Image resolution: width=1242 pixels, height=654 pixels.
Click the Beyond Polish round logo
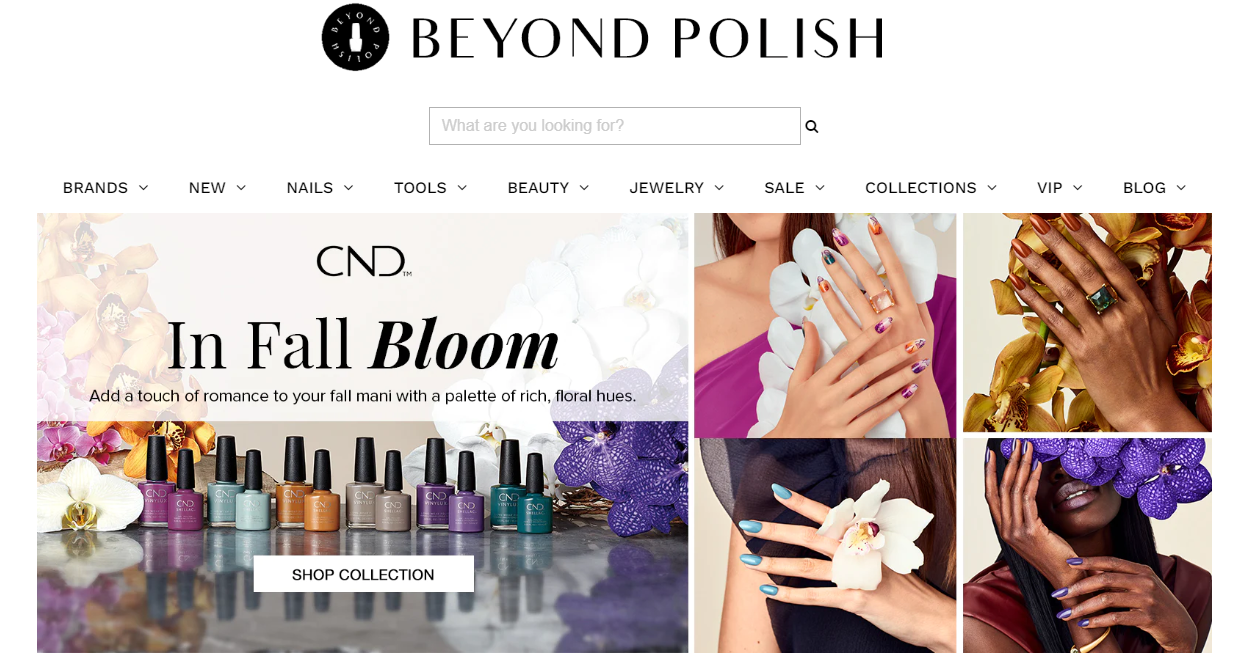(355, 37)
